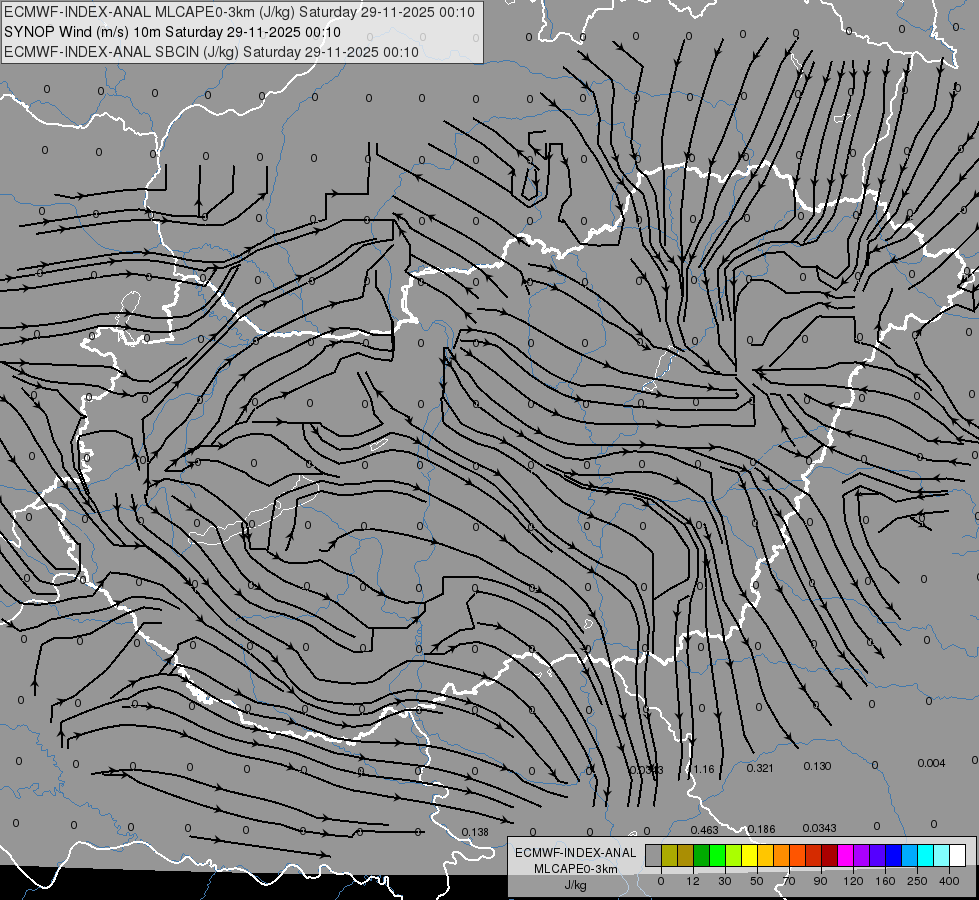Choose the dark green swatch after 12
This screenshot has height=900, width=979.
[x=702, y=855]
